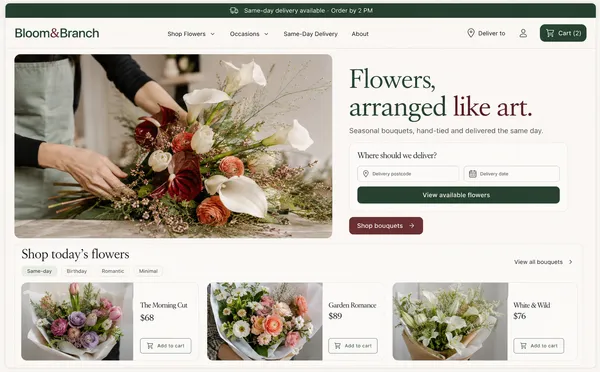The width and height of the screenshot is (600, 372).
Task: Select the Same-day filter chip
Action: pos(39,271)
